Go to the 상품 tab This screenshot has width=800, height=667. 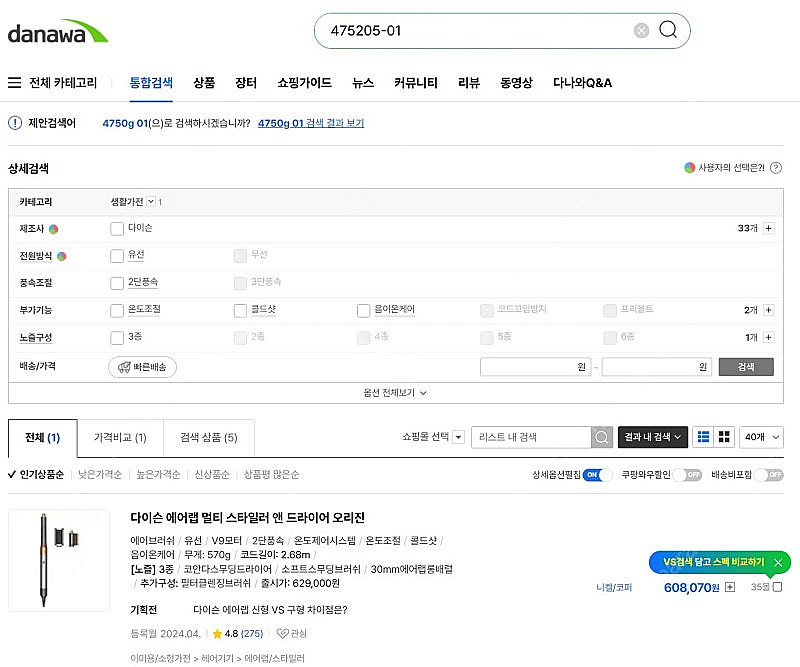pos(204,82)
